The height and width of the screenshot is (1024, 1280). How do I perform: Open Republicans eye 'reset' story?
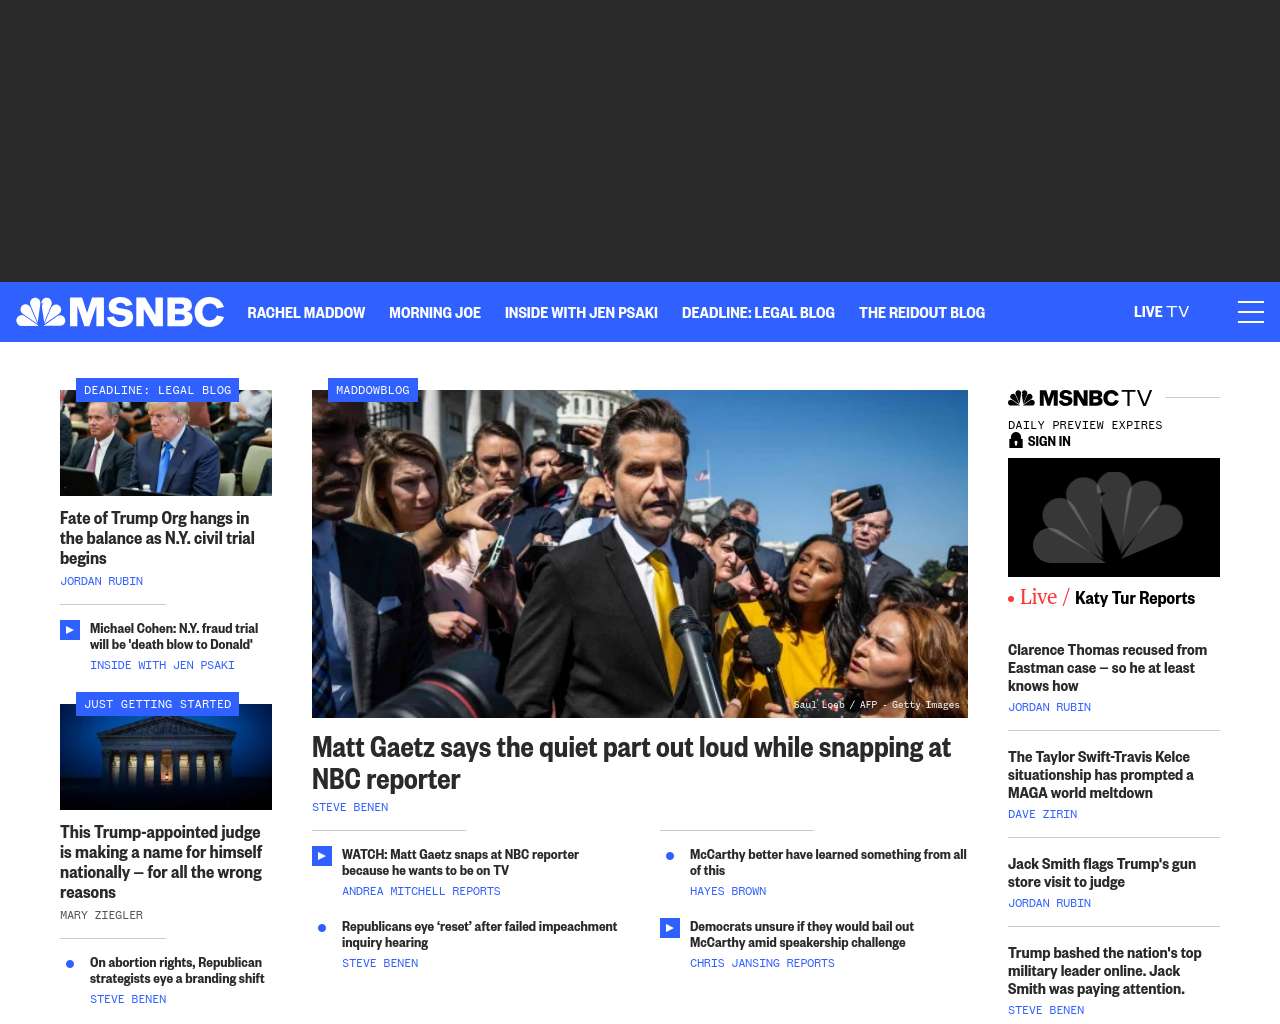pyautogui.click(x=480, y=934)
